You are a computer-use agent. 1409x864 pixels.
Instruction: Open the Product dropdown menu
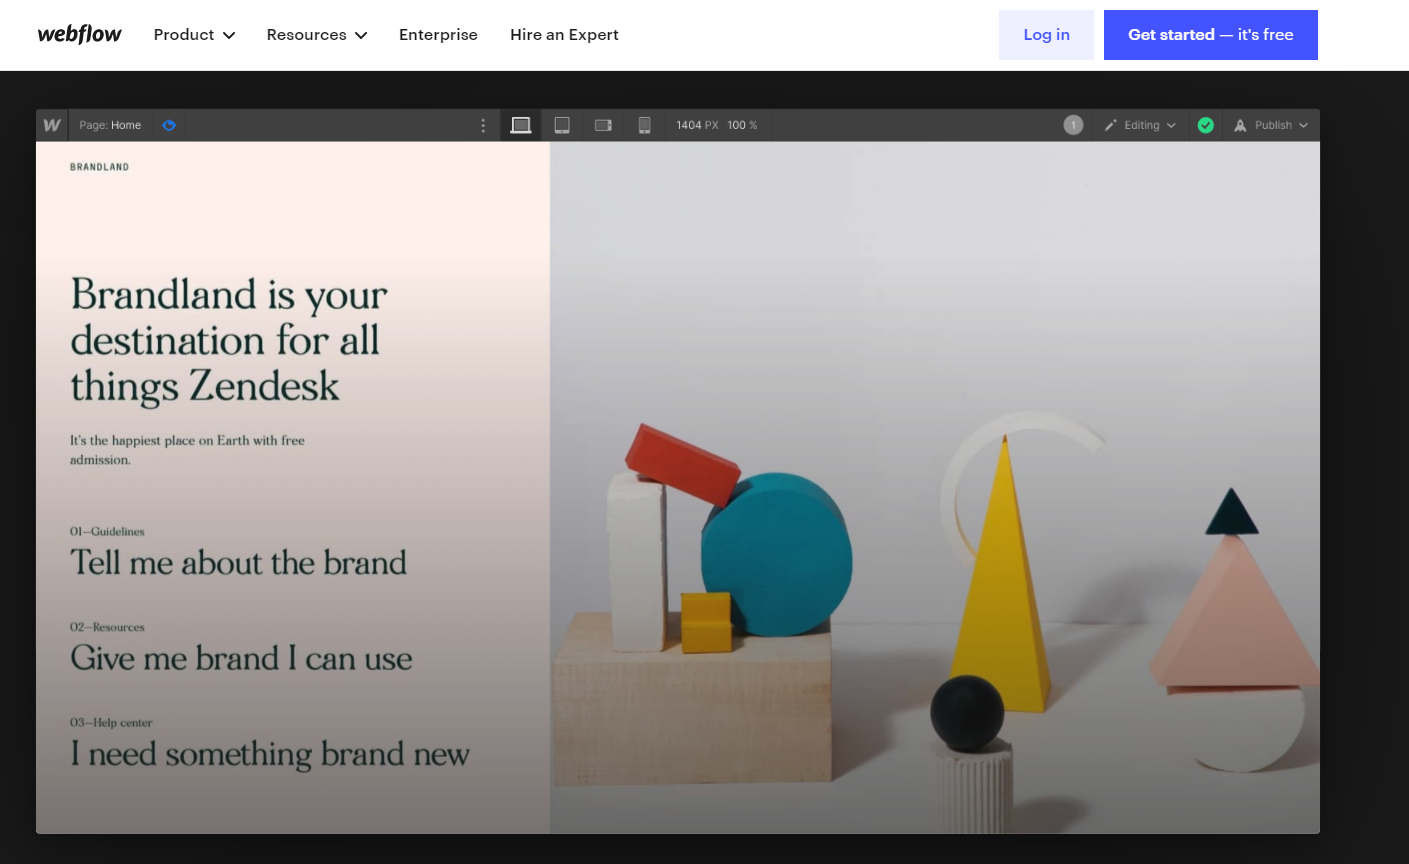194,35
